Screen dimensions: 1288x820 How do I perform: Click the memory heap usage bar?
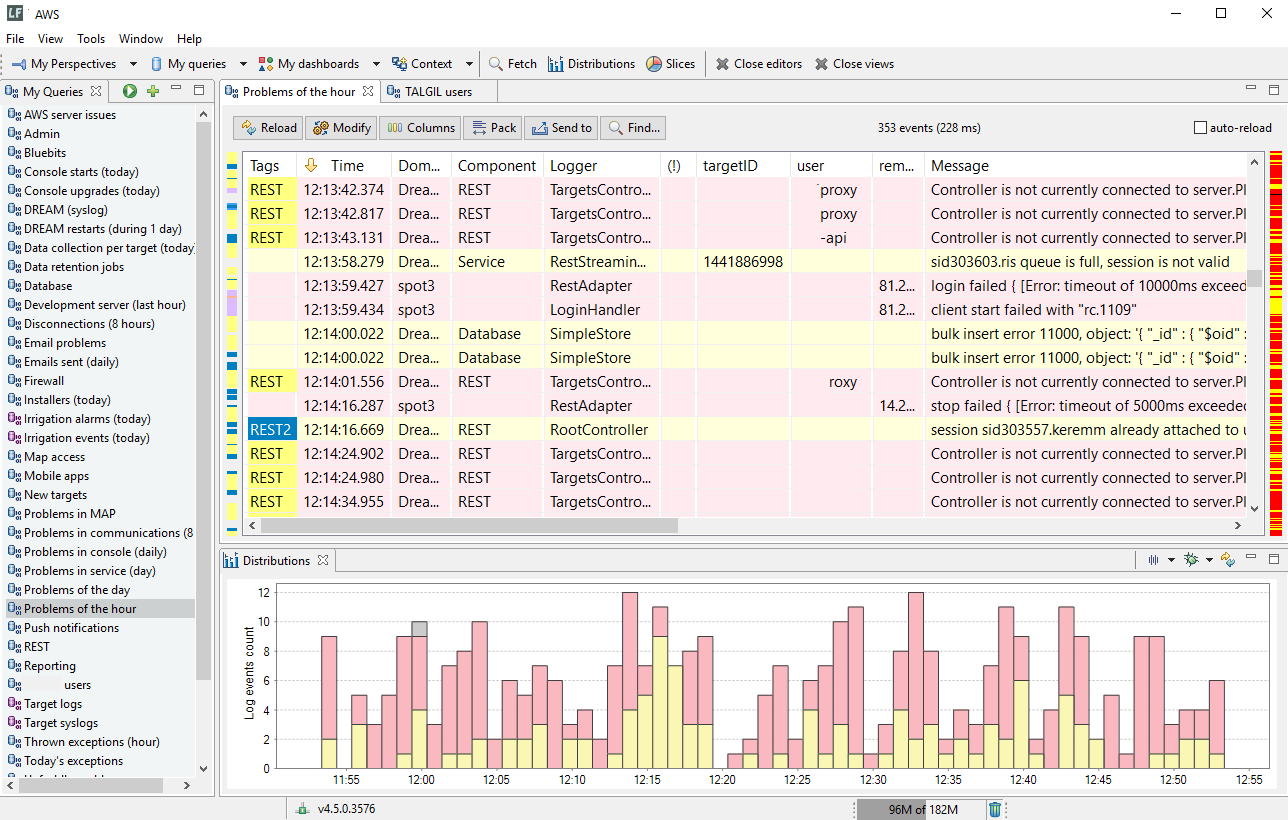pyautogui.click(x=921, y=809)
